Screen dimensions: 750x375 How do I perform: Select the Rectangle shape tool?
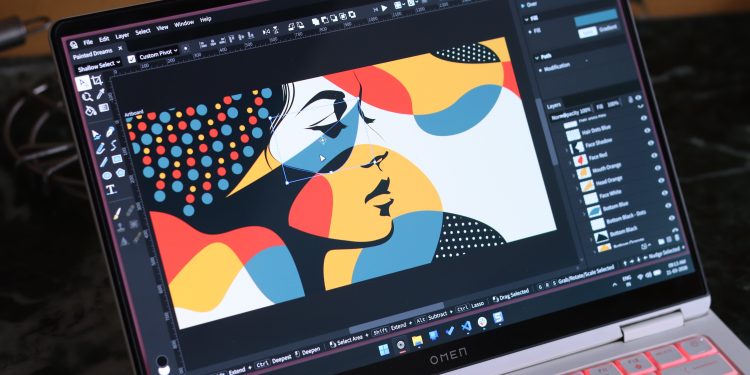click(117, 159)
